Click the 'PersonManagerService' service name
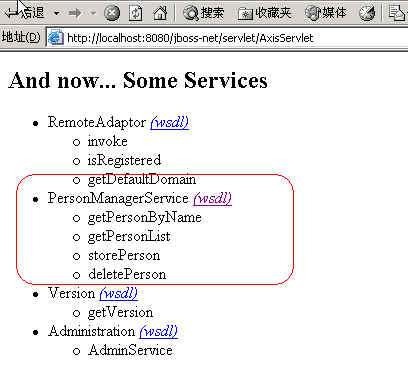The height and width of the screenshot is (381, 408). [118, 198]
